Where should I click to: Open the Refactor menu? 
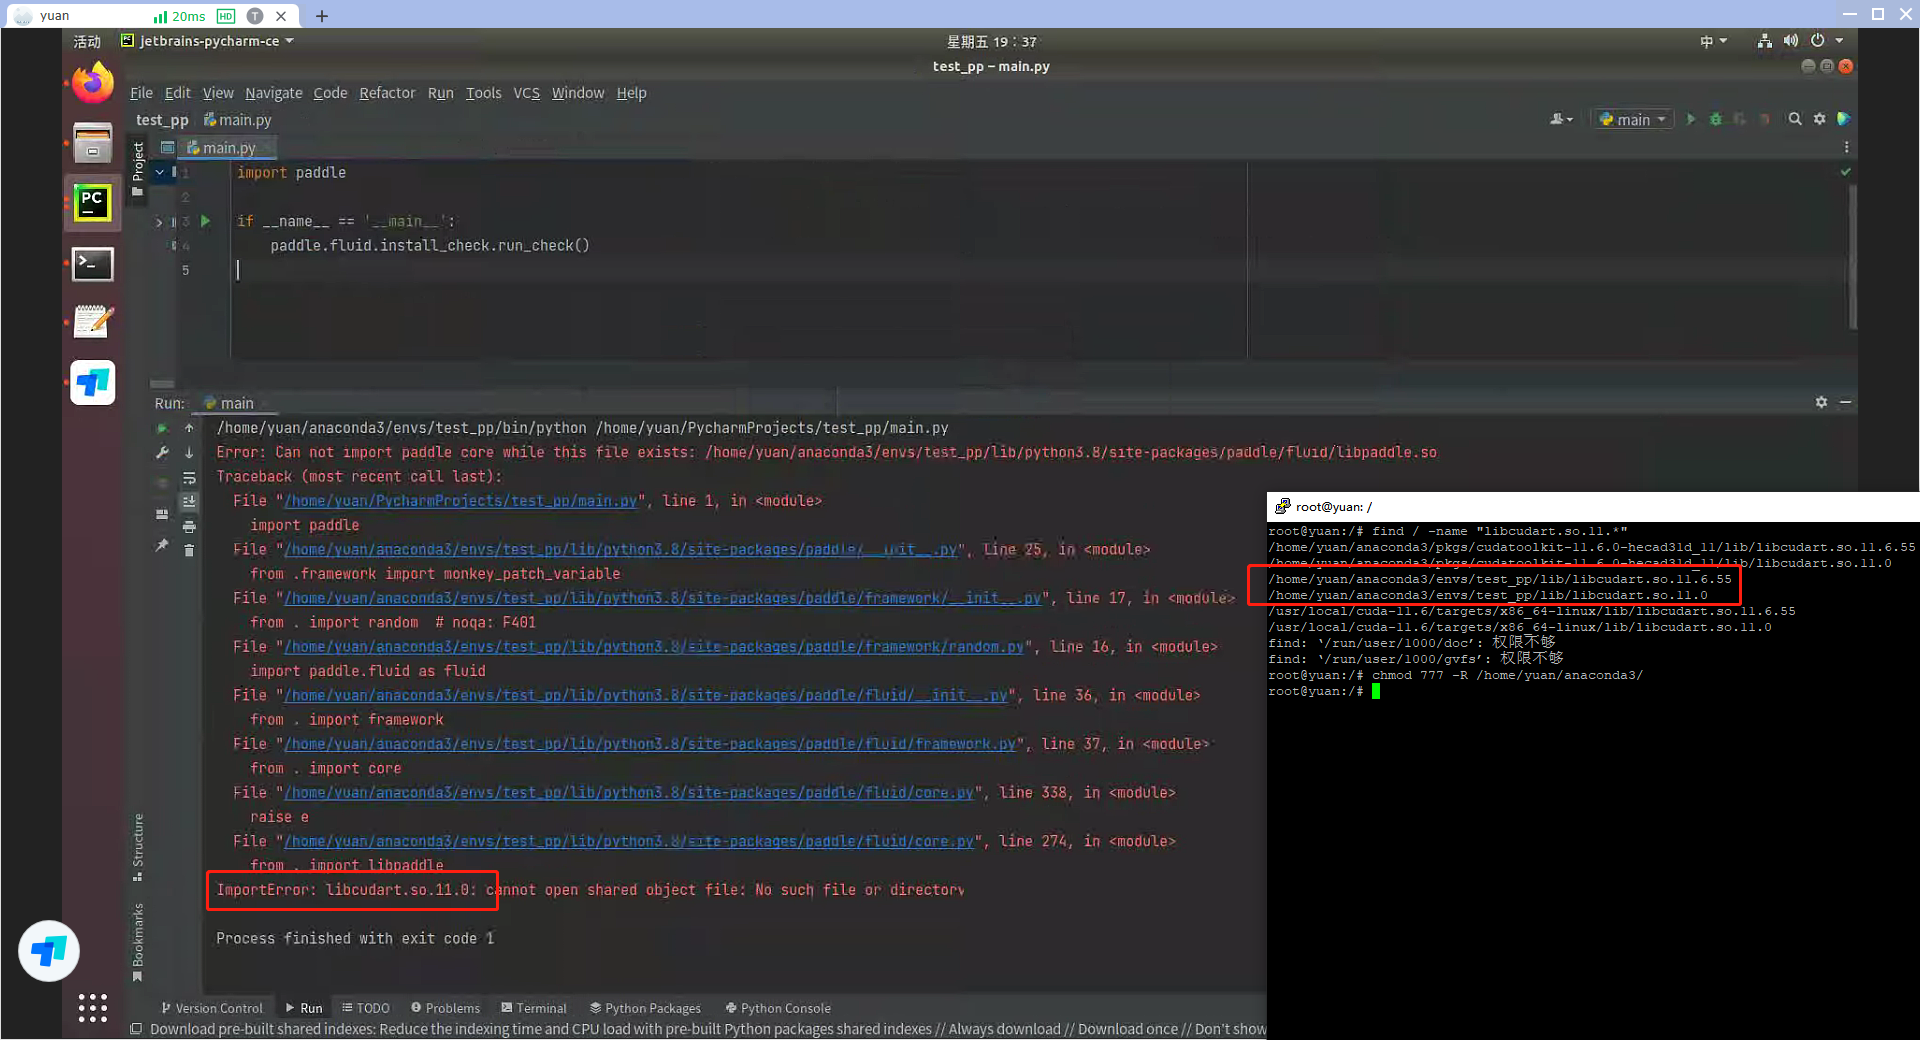point(387,93)
